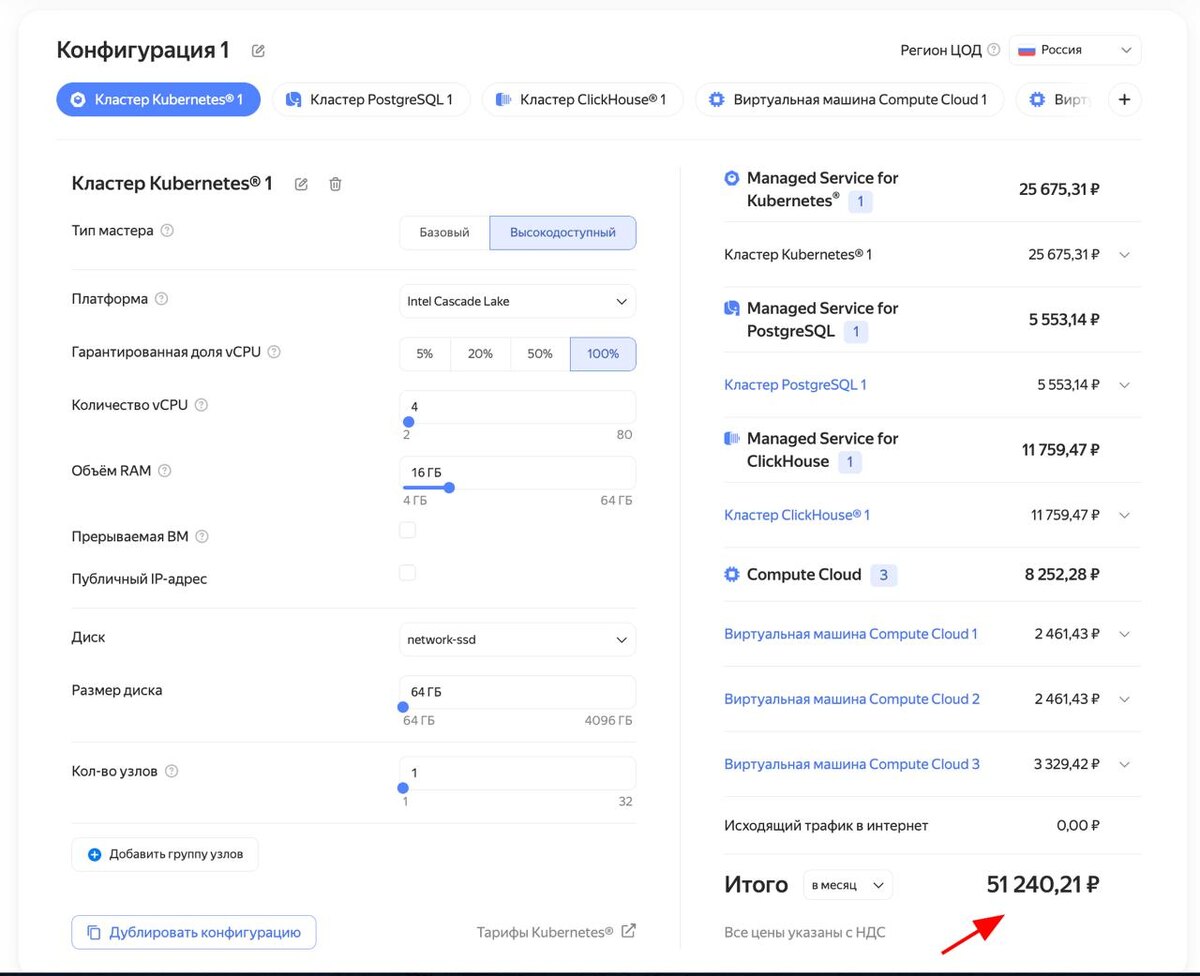This screenshot has height=976, width=1200.
Task: Set guaranteed vCPU share to 100%
Action: [603, 354]
